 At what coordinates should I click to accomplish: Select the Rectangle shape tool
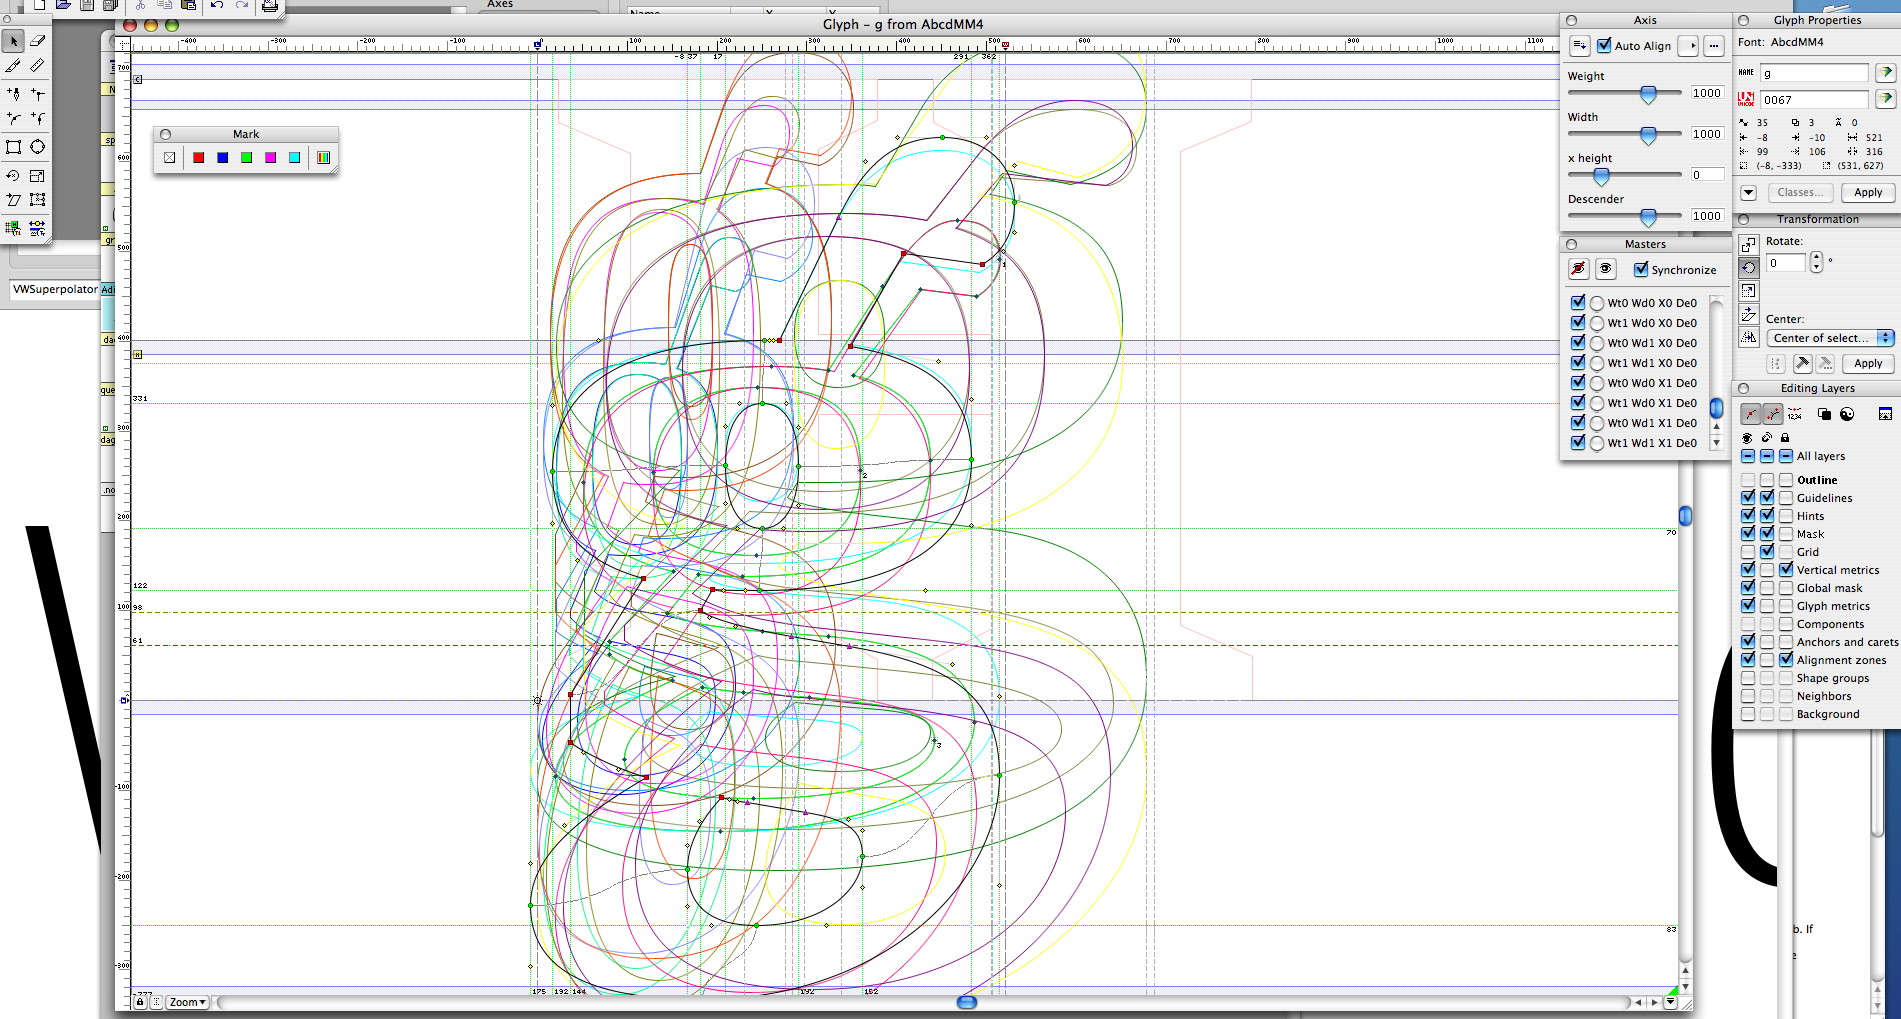click(13, 147)
